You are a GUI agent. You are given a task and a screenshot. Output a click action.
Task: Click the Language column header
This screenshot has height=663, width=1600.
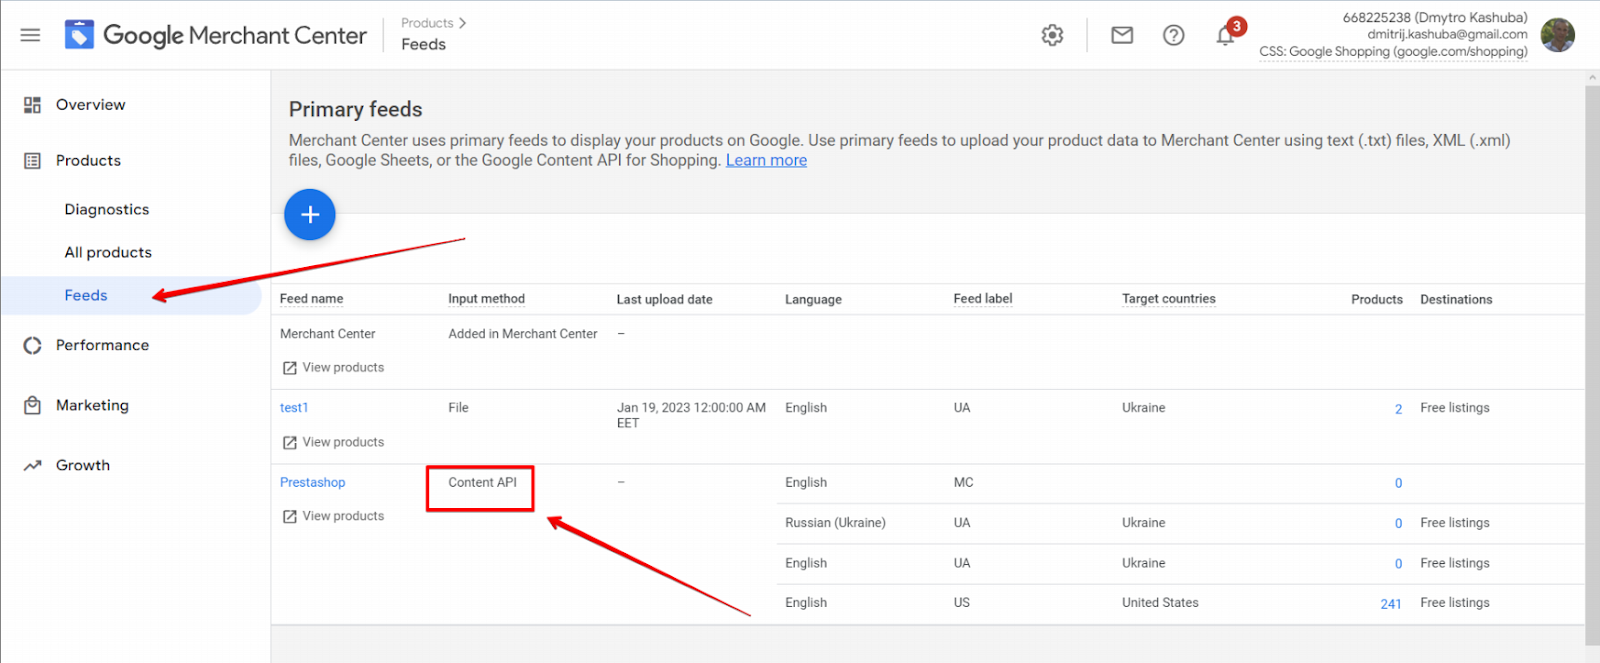(813, 299)
